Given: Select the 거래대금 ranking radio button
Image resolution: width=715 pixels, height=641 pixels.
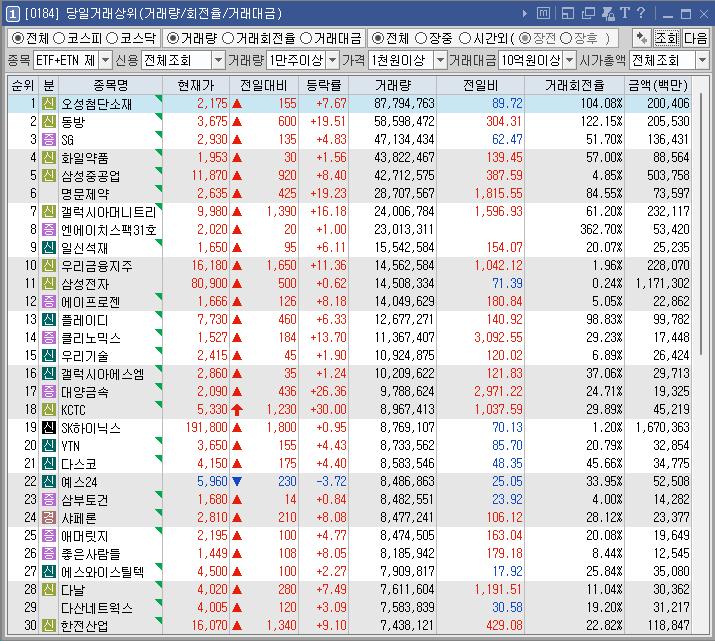Looking at the screenshot, I should pyautogui.click(x=306, y=38).
